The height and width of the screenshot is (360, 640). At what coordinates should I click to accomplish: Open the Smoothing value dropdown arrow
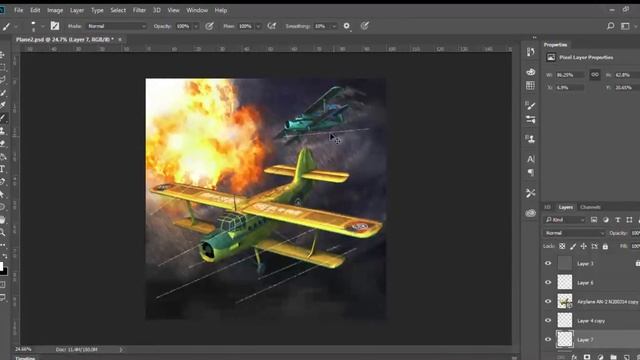[334, 26]
